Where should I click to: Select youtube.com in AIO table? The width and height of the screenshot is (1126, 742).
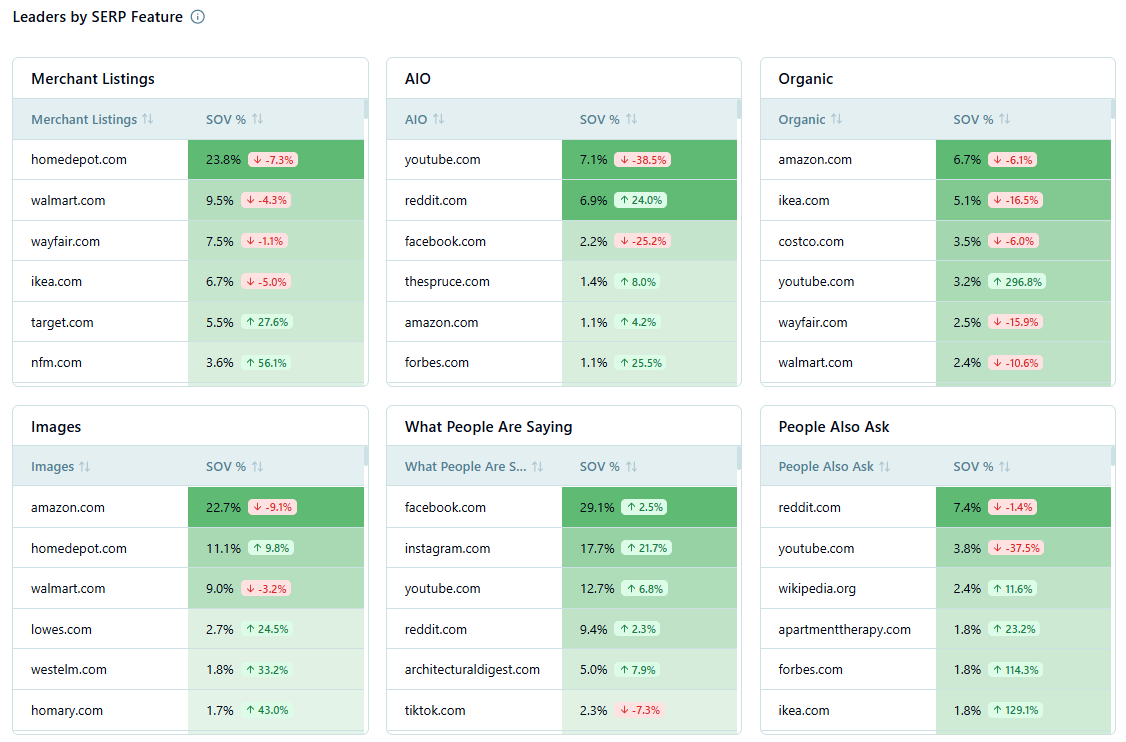point(442,159)
